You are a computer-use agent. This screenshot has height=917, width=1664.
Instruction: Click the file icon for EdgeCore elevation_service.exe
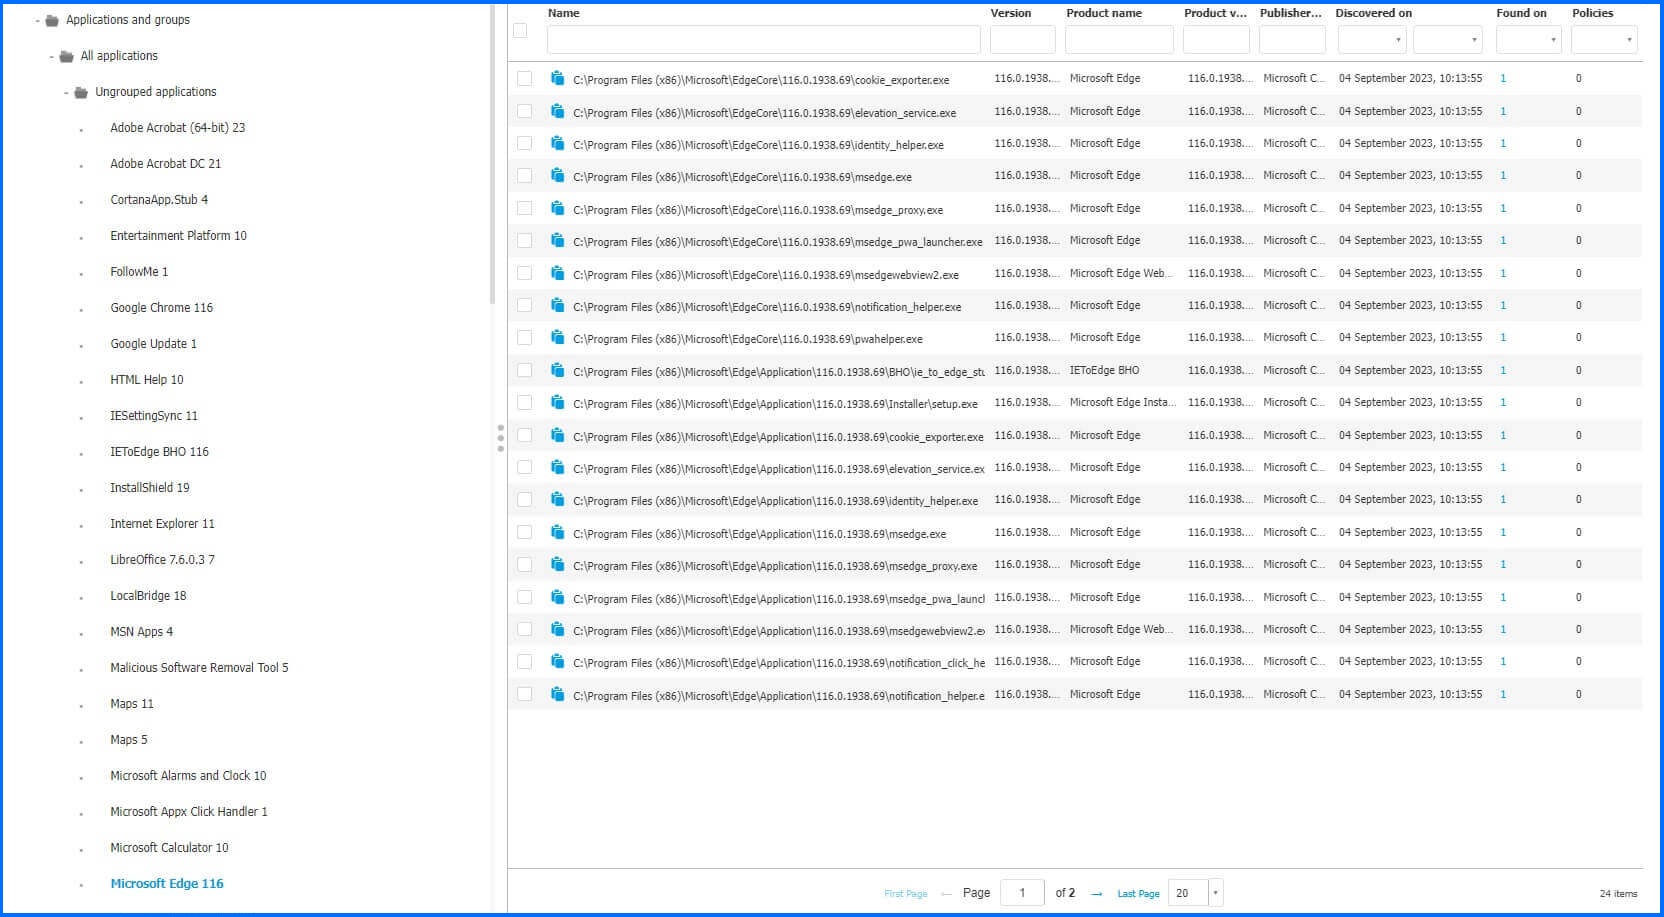pos(557,111)
